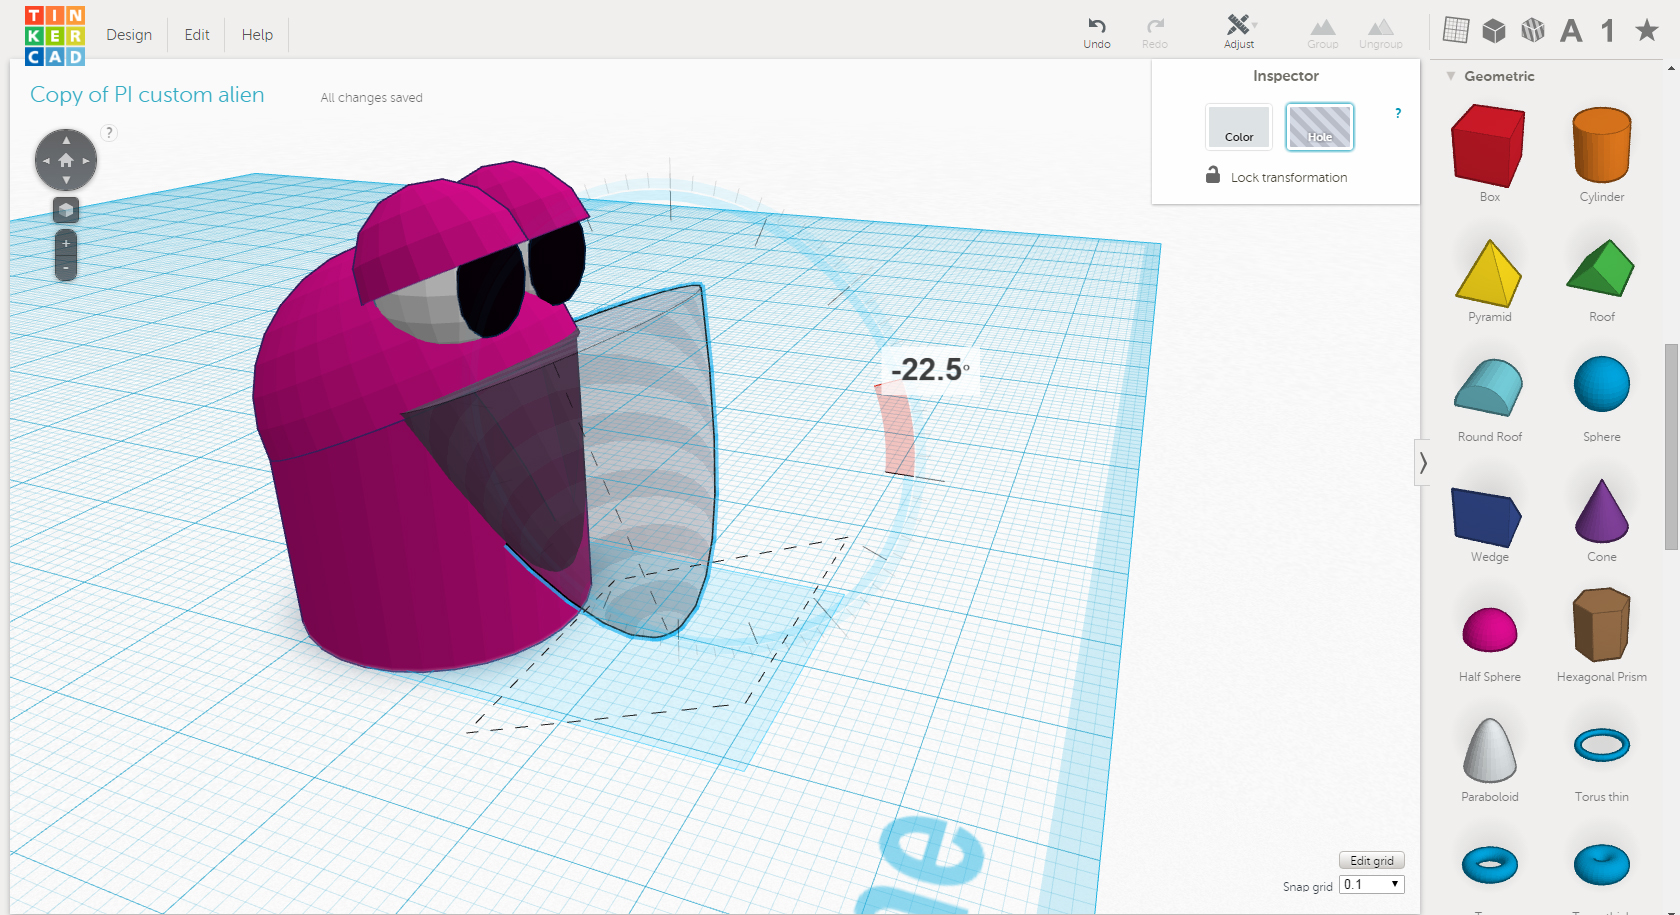Click the shapes panel scrollbar

tap(1671, 446)
